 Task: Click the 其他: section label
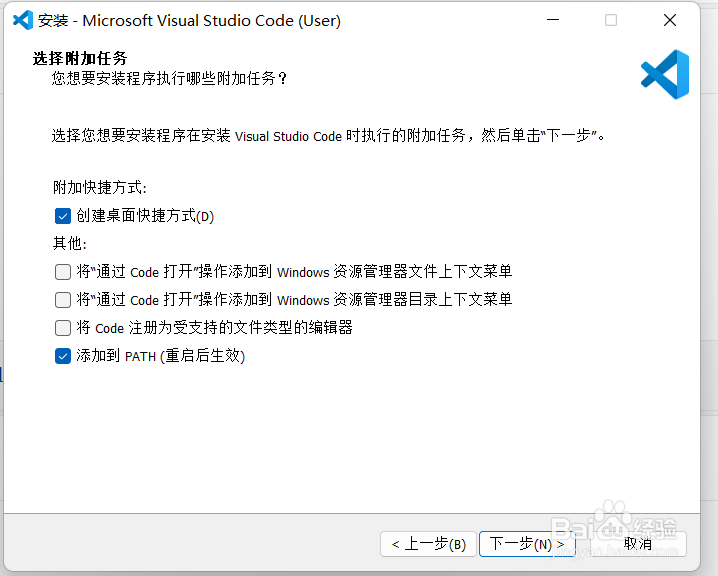coord(70,244)
